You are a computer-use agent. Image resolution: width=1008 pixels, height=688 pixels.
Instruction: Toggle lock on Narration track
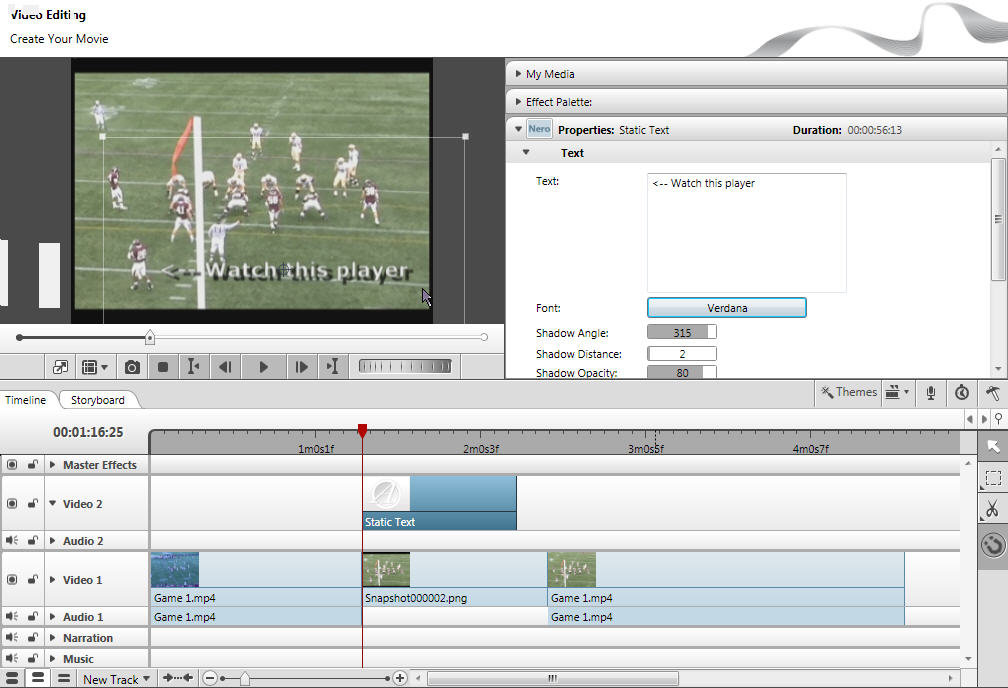tap(32, 638)
